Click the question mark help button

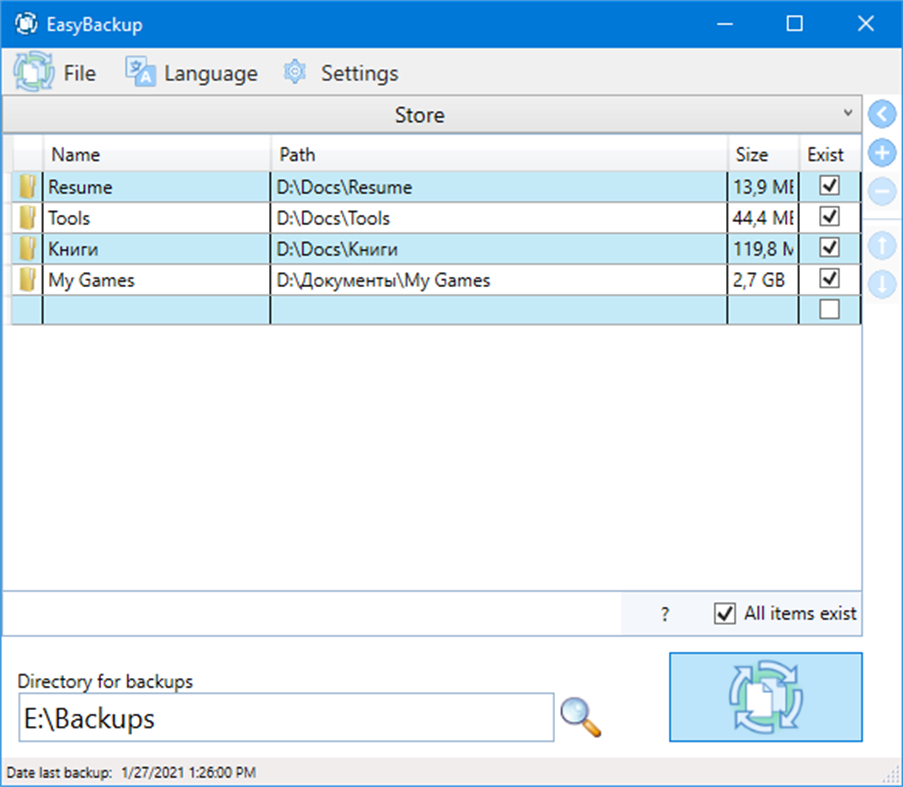tap(665, 615)
